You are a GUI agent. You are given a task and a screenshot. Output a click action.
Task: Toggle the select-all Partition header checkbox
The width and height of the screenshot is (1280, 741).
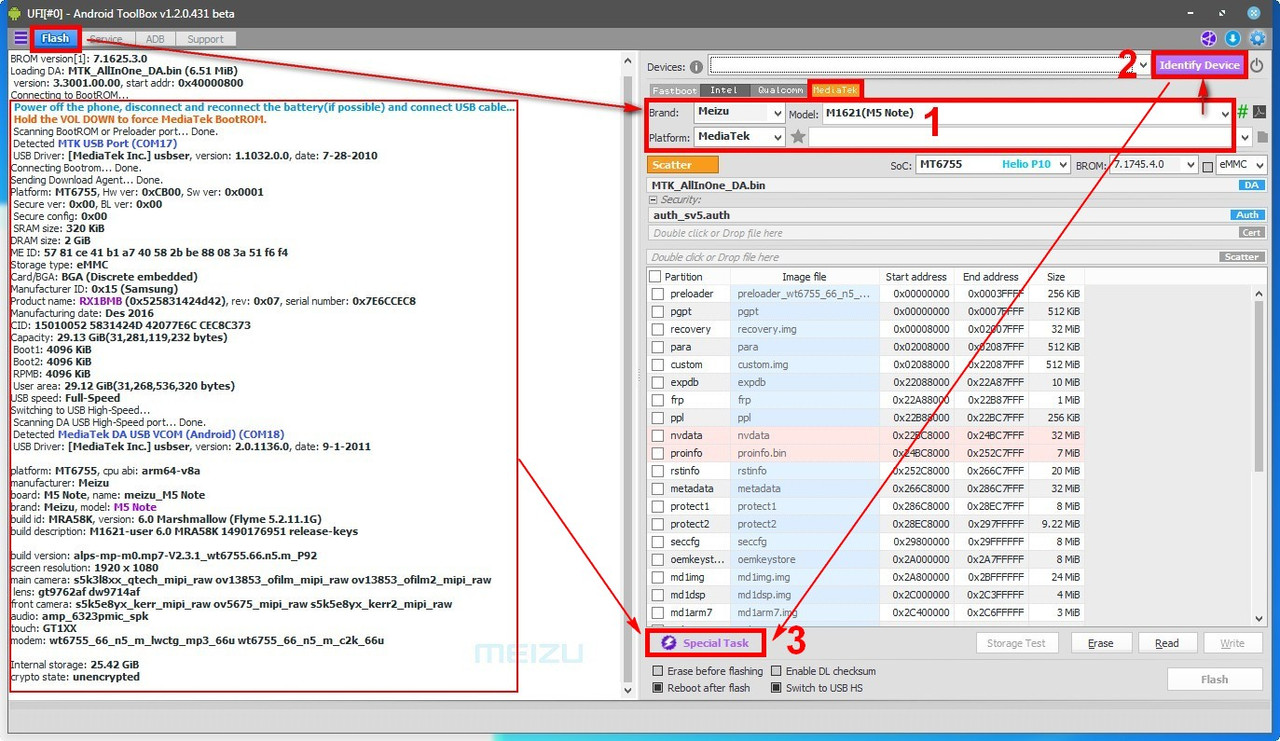tap(655, 277)
